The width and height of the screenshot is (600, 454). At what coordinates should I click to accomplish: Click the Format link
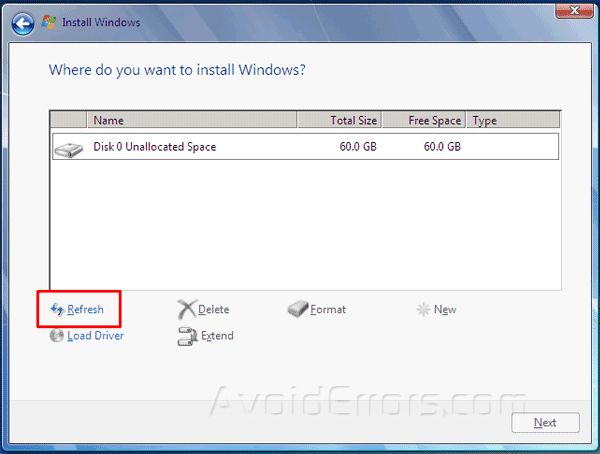point(328,309)
